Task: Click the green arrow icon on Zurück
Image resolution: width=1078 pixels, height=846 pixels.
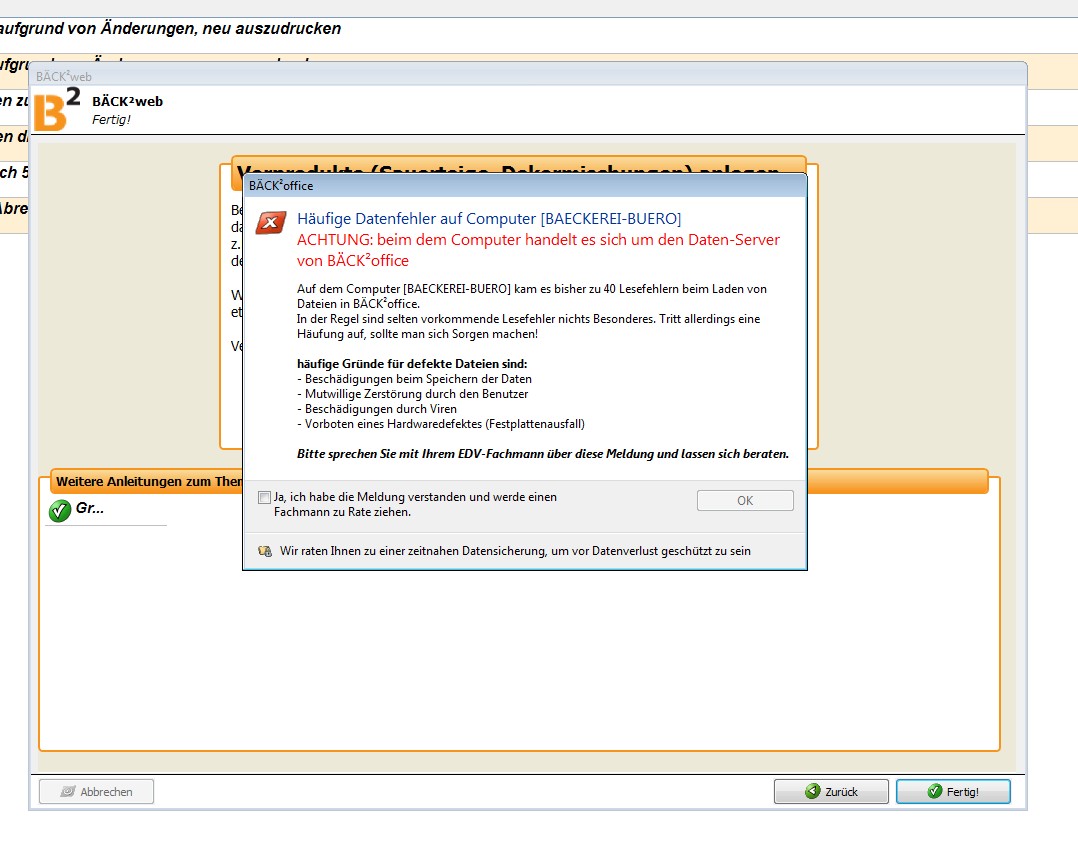Action: pos(813,791)
